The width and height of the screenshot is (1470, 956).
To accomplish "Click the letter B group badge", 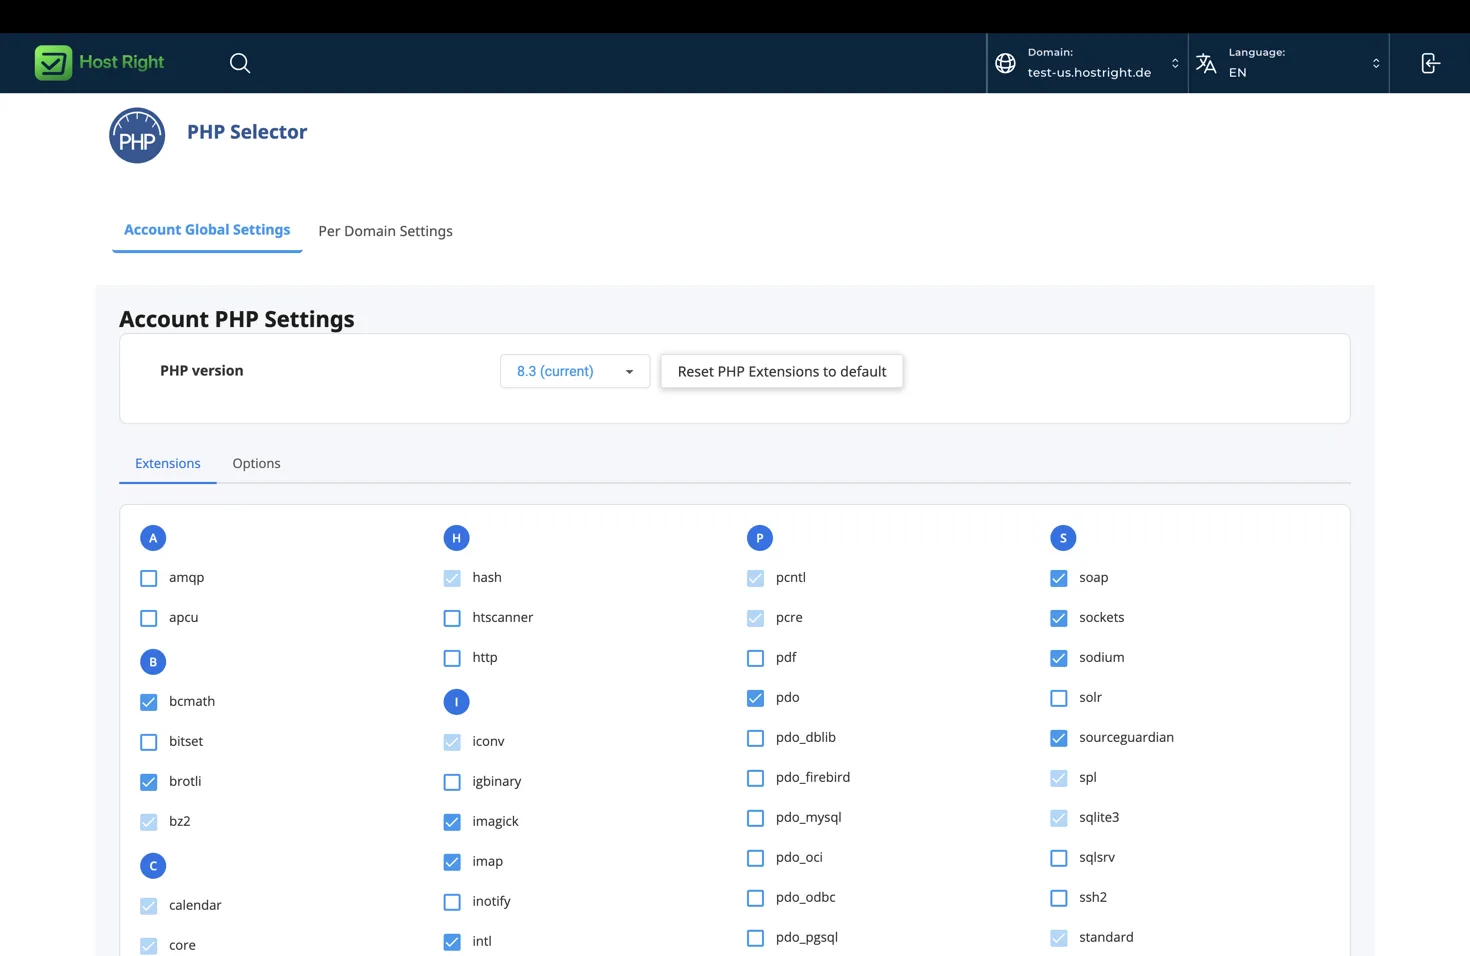I will point(153,662).
